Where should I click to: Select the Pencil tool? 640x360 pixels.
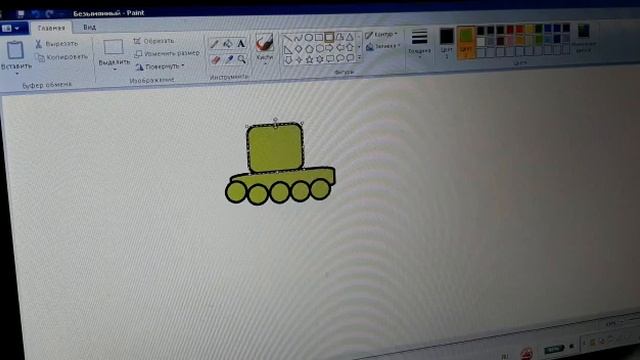click(x=215, y=44)
